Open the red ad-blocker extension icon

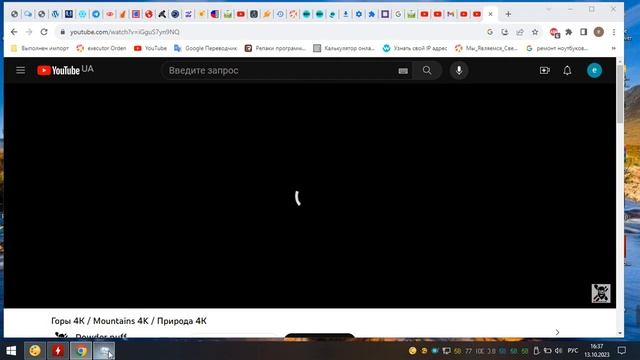point(554,32)
